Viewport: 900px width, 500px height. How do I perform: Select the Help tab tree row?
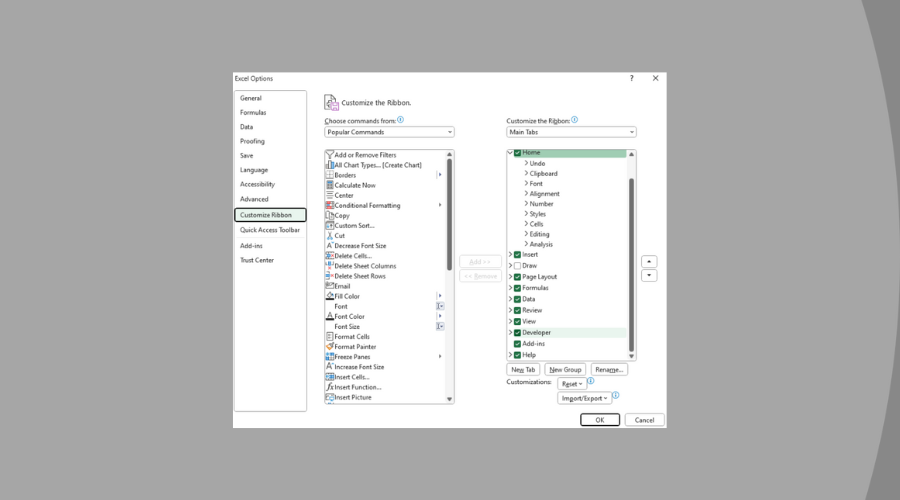coord(567,355)
